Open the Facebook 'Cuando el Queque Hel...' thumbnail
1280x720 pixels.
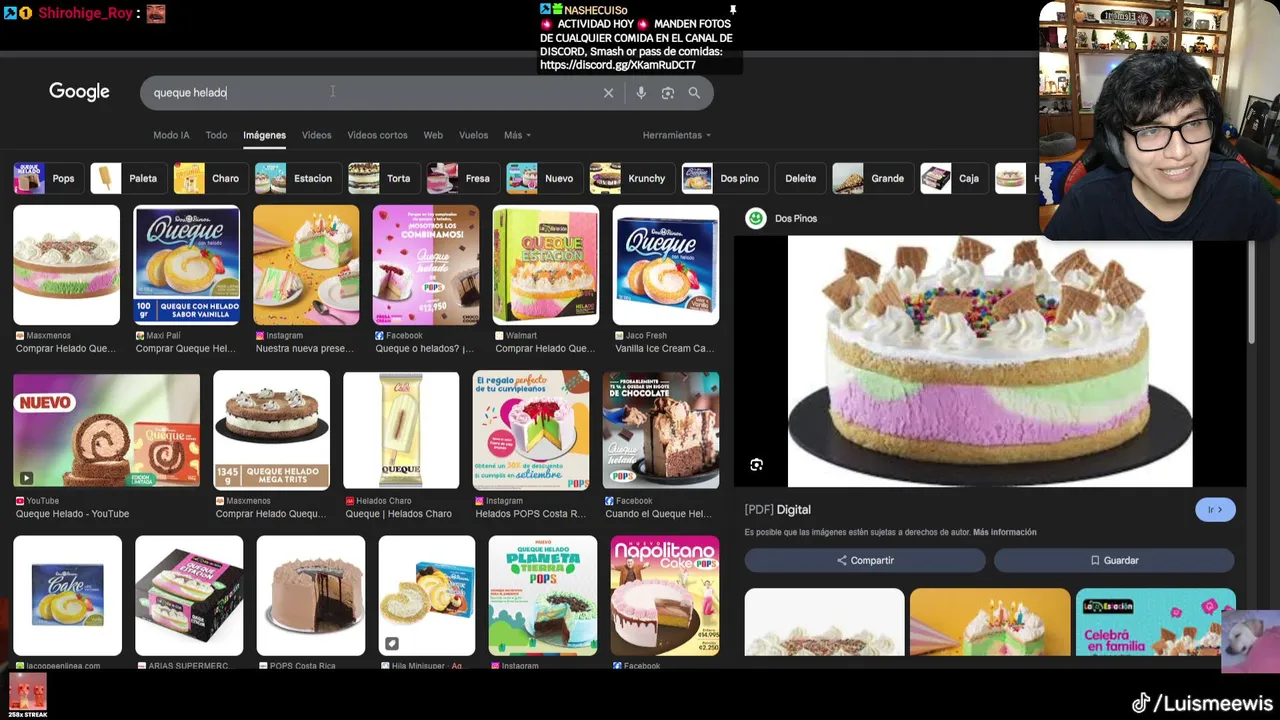point(661,431)
